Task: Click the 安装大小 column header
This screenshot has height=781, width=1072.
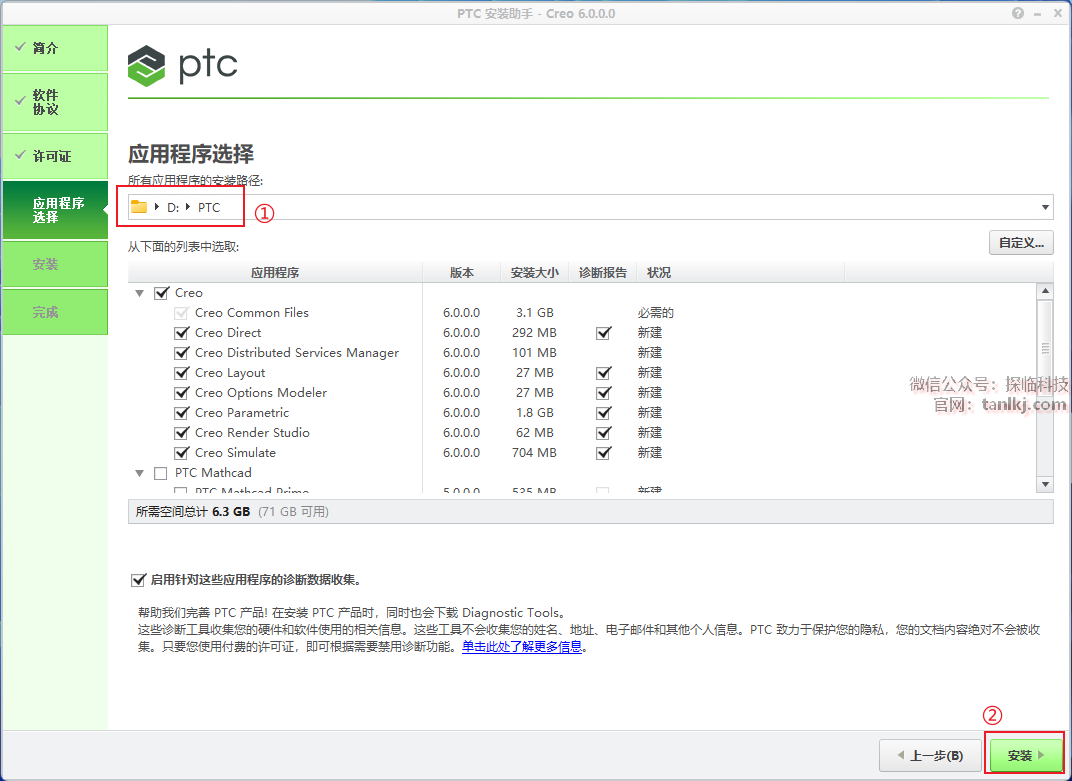Action: (535, 272)
